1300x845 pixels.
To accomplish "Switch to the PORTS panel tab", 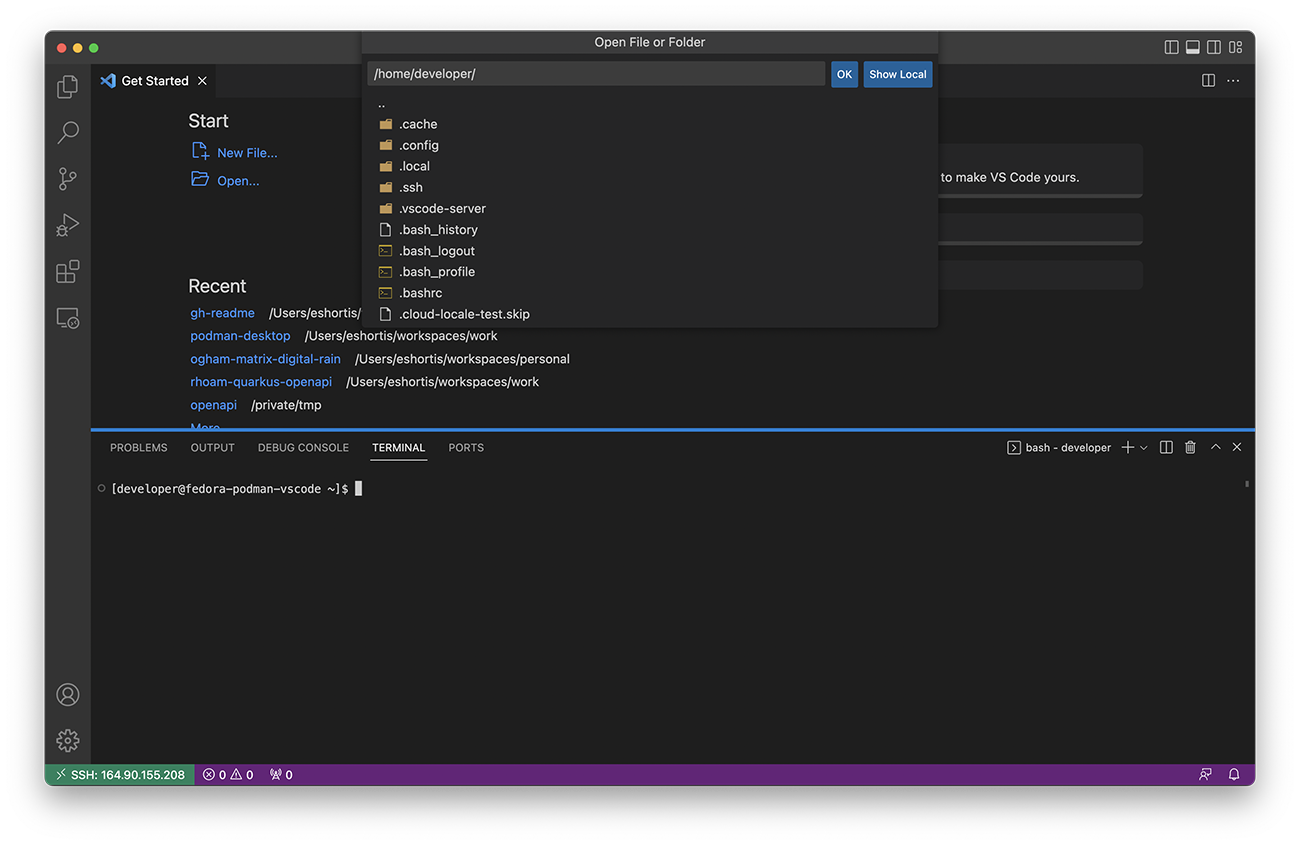I will click(x=466, y=448).
